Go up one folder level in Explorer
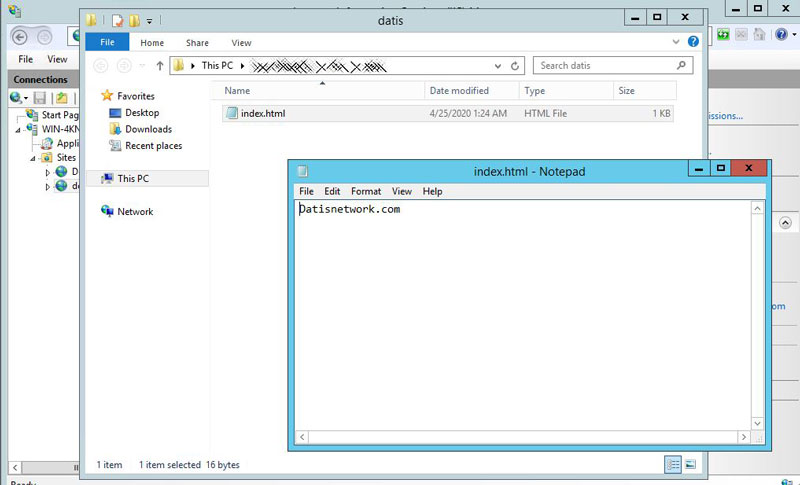Image resolution: width=800 pixels, height=485 pixels. pos(160,66)
